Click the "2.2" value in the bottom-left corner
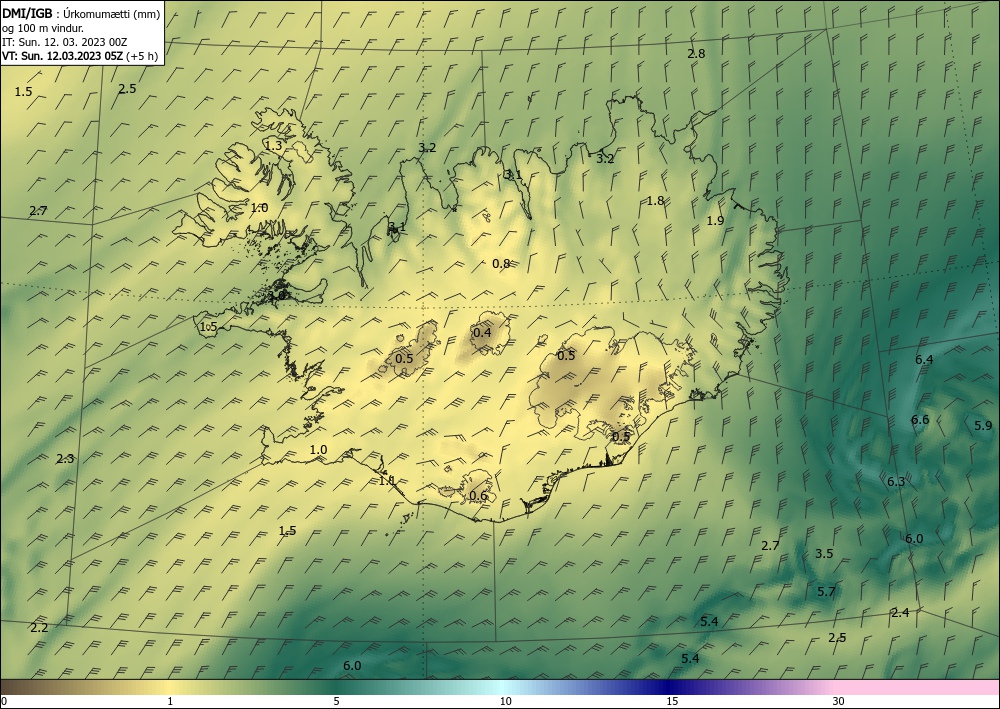Image resolution: width=1000 pixels, height=709 pixels. (39, 628)
